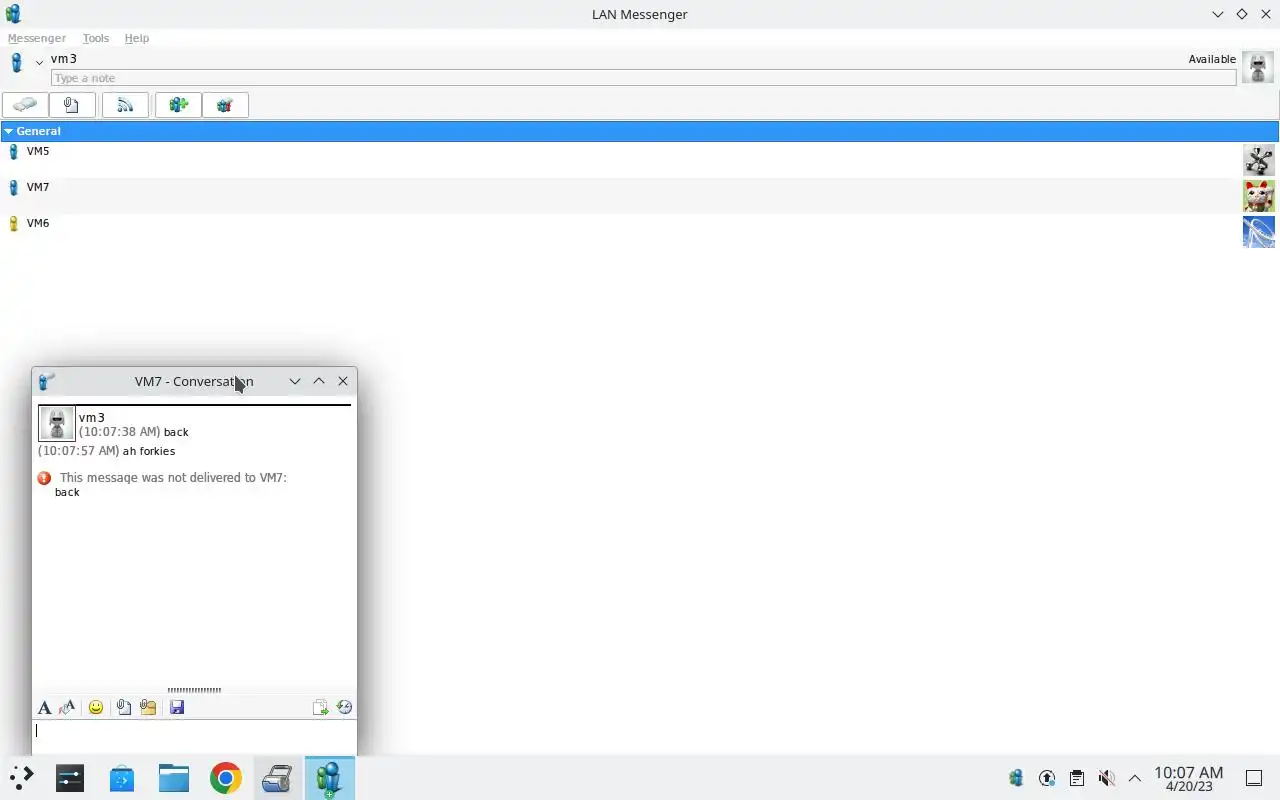
Task: Click the Type a note field
Action: pyautogui.click(x=644, y=78)
